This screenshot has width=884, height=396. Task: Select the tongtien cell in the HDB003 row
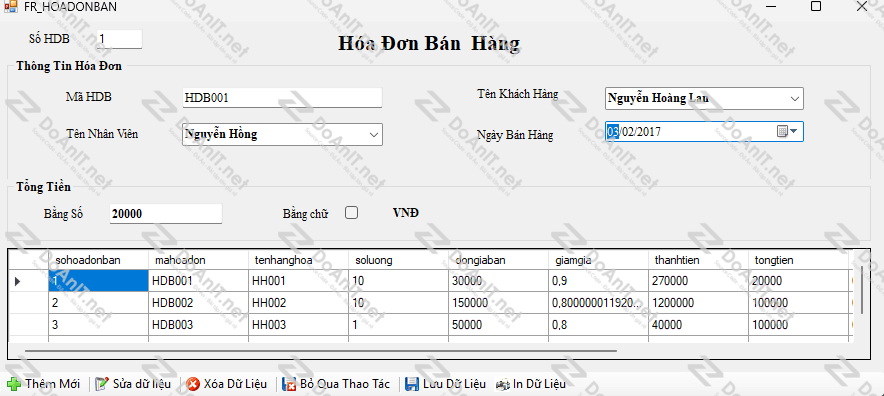799,325
